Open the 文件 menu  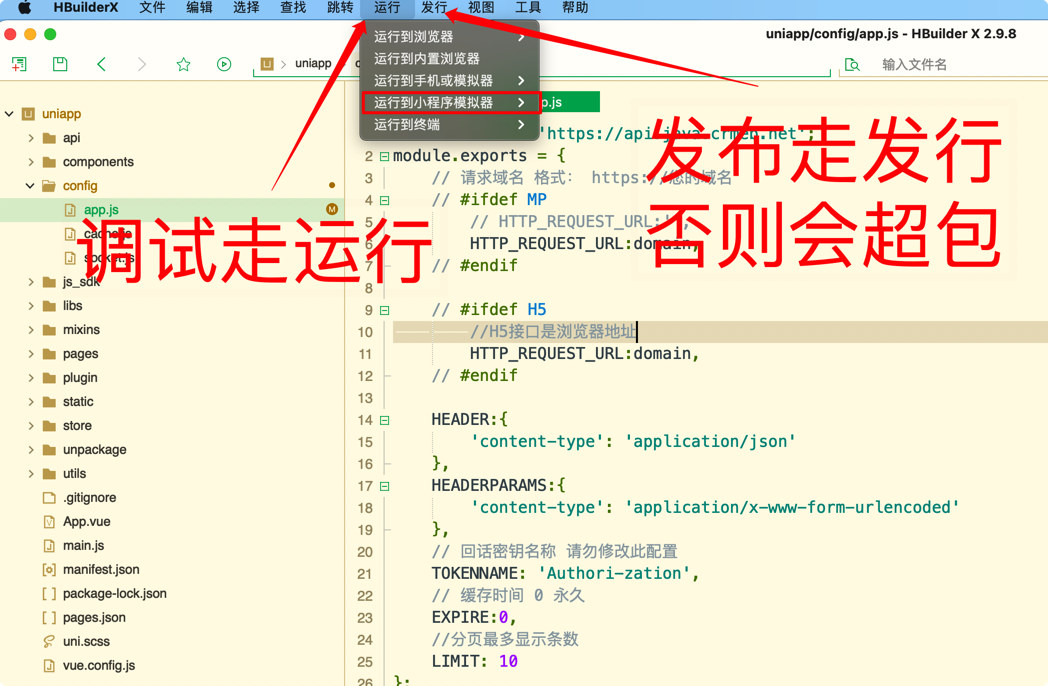(152, 8)
